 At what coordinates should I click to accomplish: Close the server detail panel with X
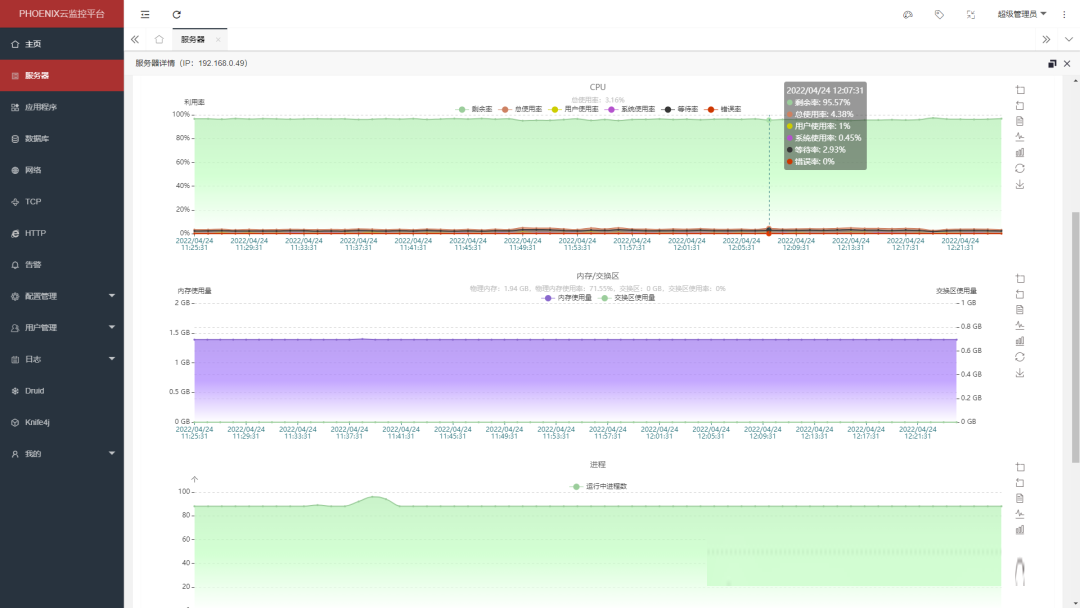click(1067, 63)
